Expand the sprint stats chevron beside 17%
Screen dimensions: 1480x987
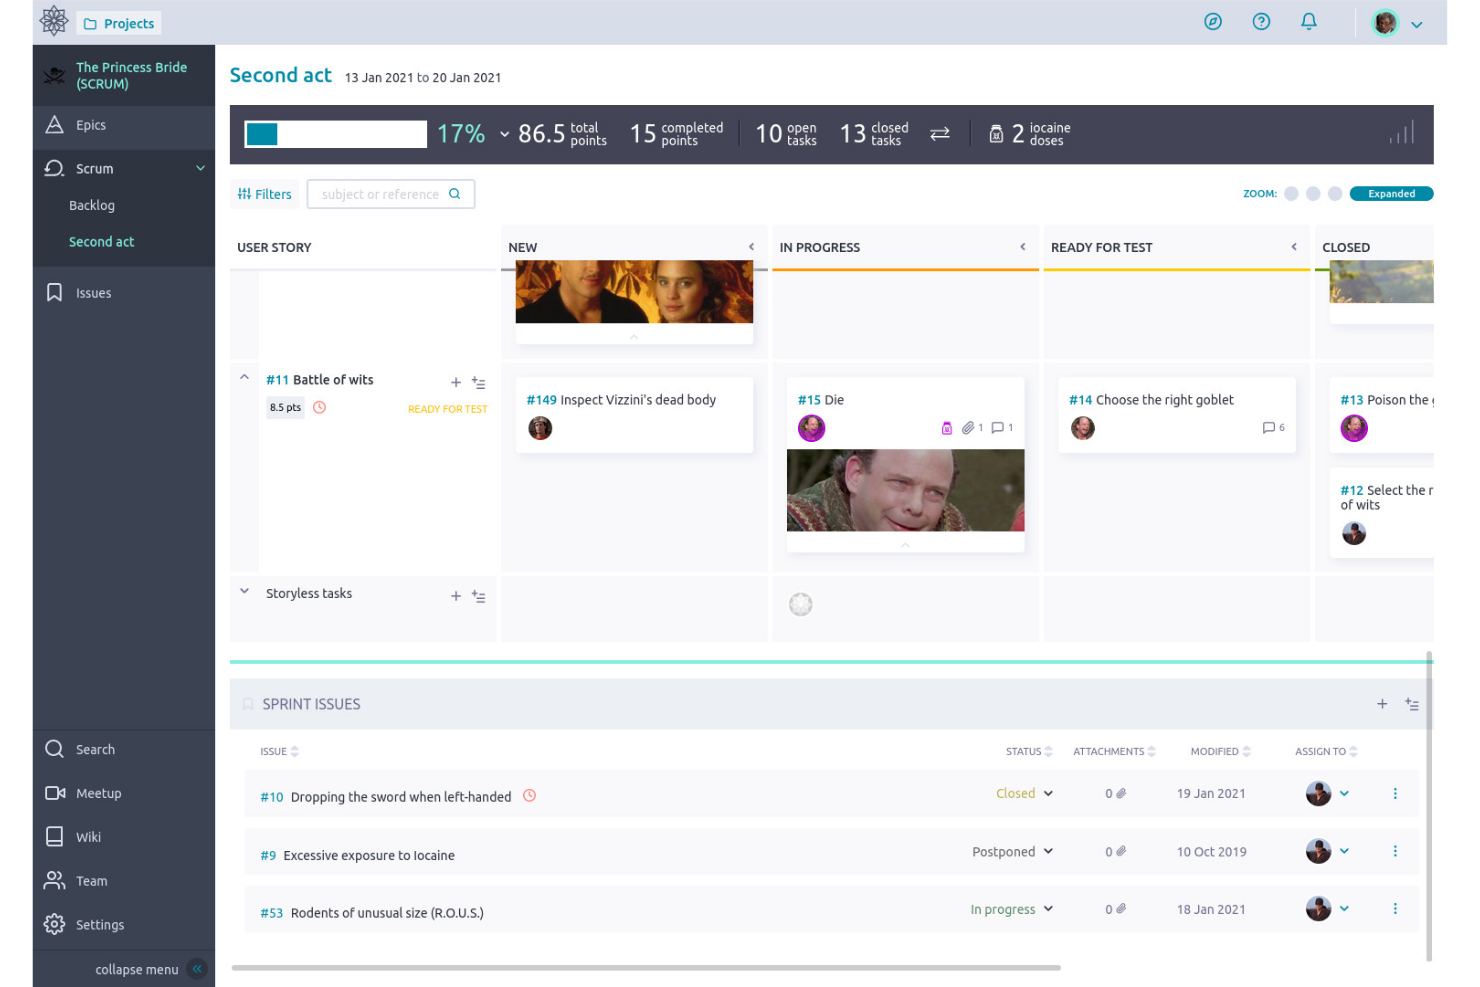[504, 134]
